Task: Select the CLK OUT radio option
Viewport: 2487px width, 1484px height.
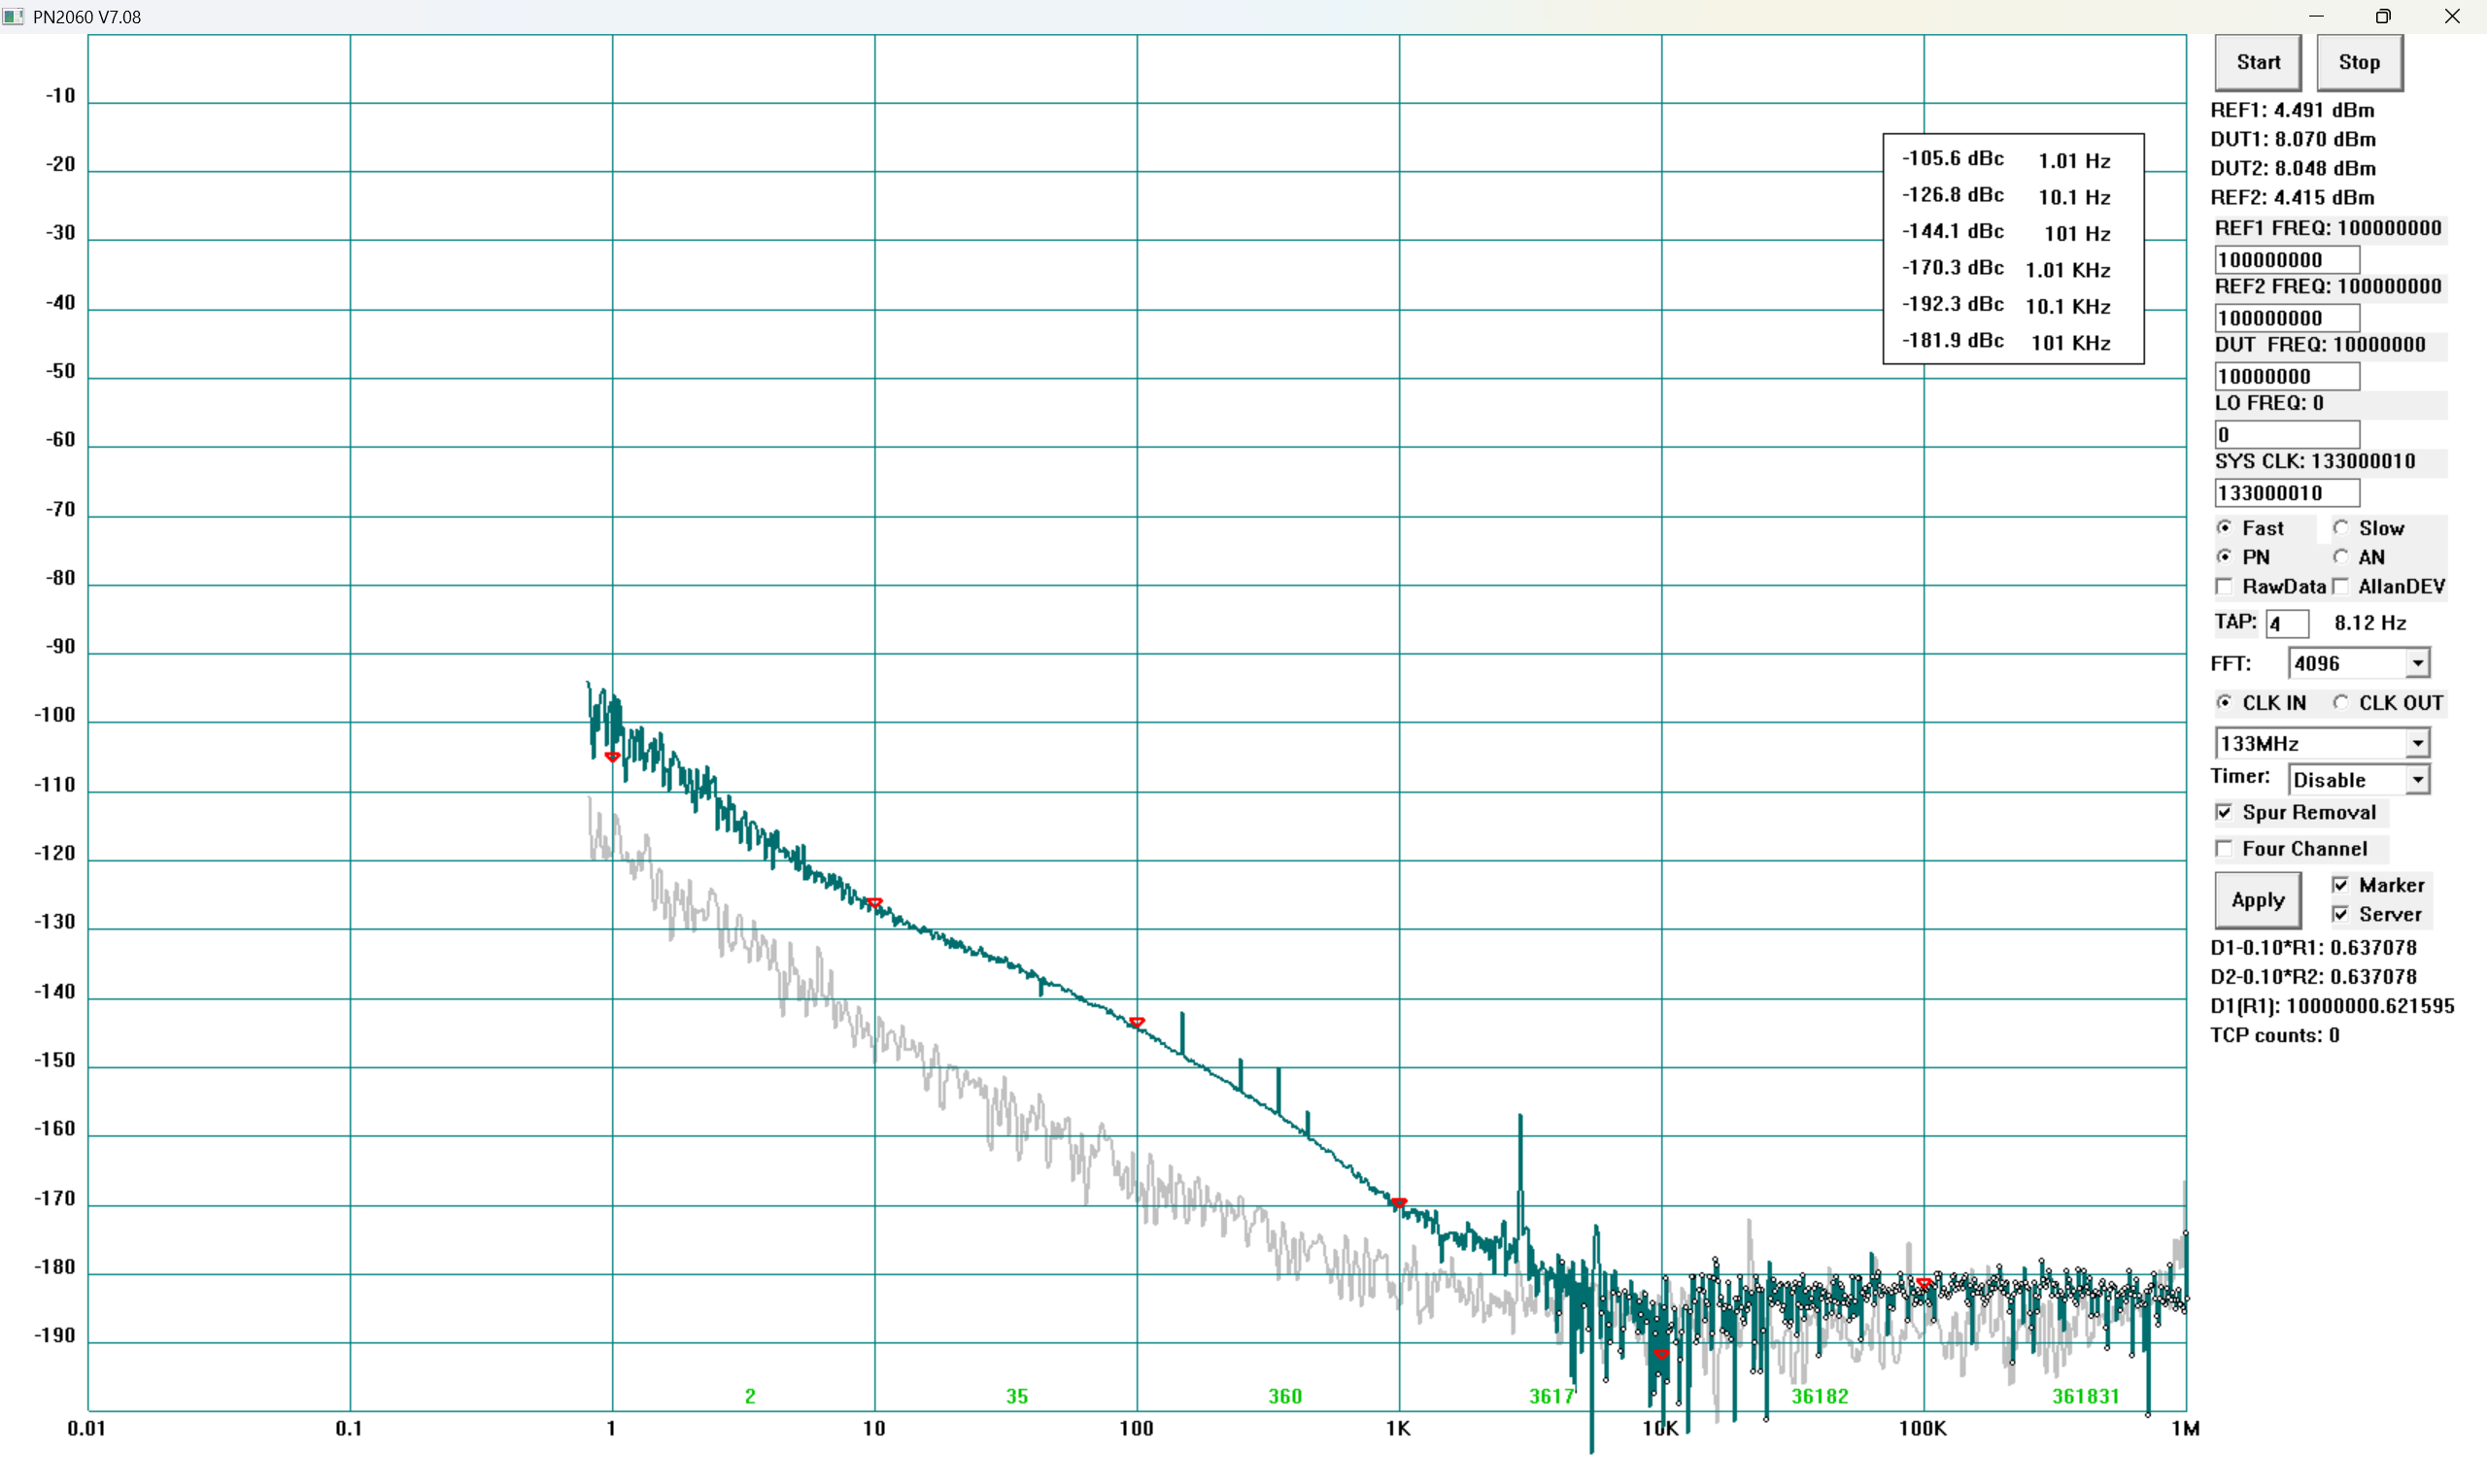Action: tap(2341, 703)
